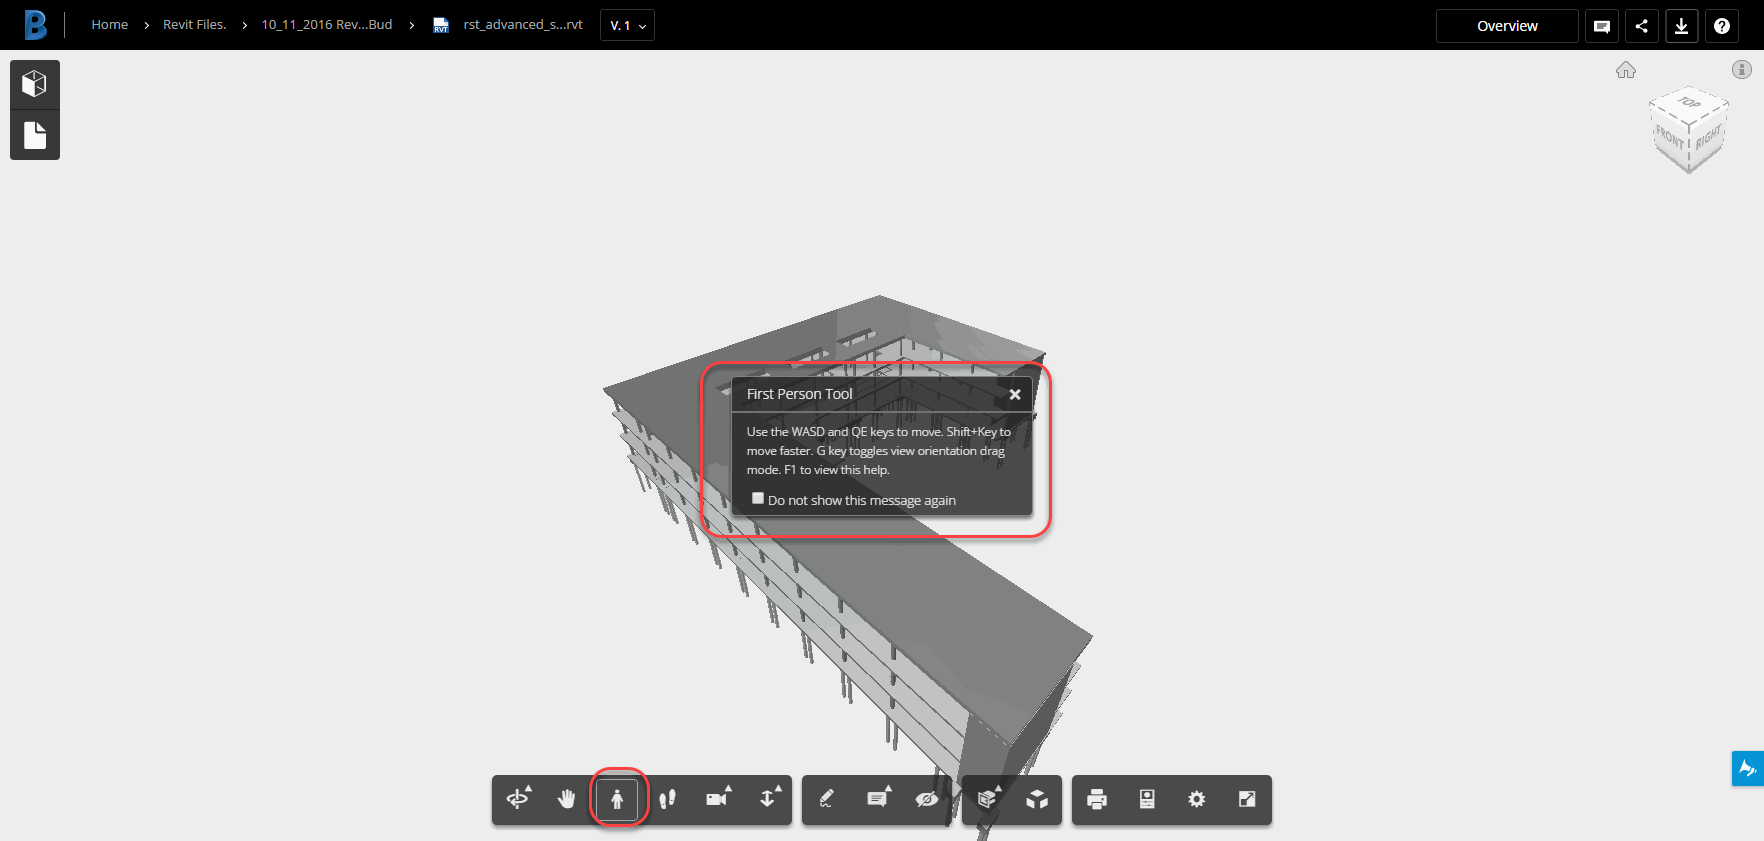Open the comments button in the top header
Image resolution: width=1764 pixels, height=841 pixels.
coord(1602,26)
